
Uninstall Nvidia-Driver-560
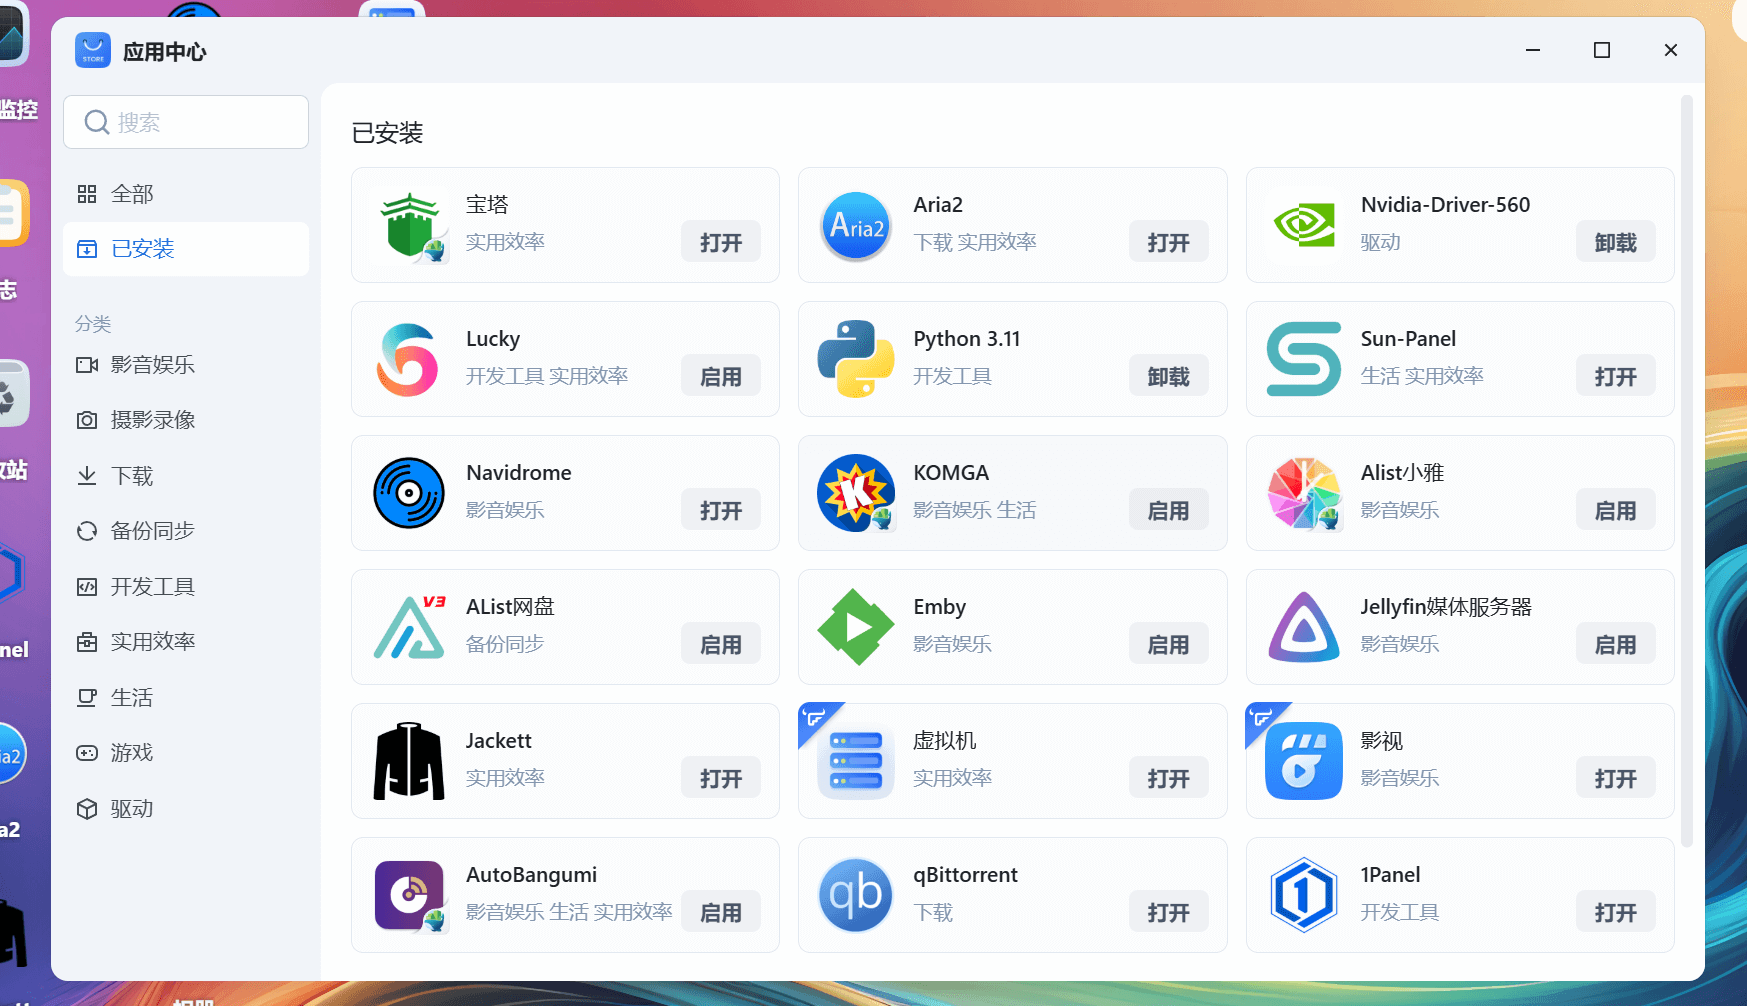coord(1615,242)
